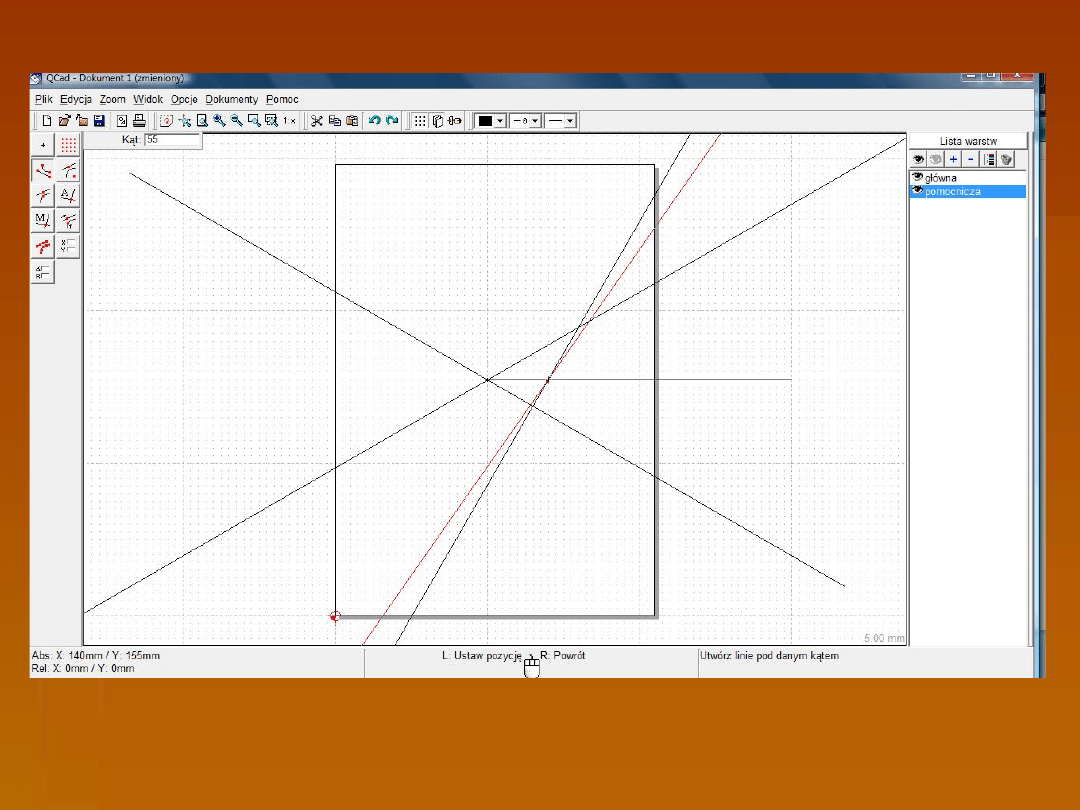Create a new document with blank page icon
1080x810 pixels.
pos(47,121)
